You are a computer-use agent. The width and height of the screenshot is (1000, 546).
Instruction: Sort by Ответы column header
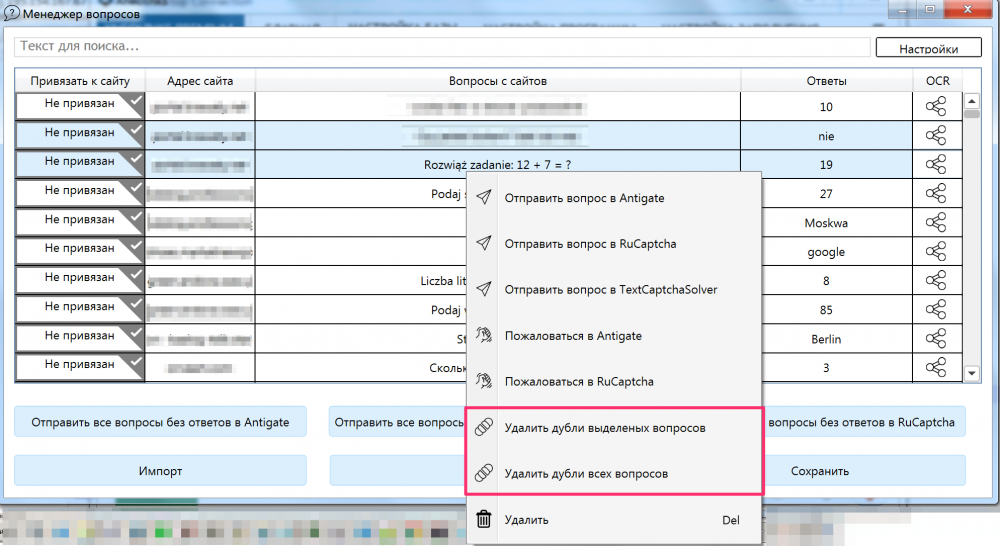point(827,81)
